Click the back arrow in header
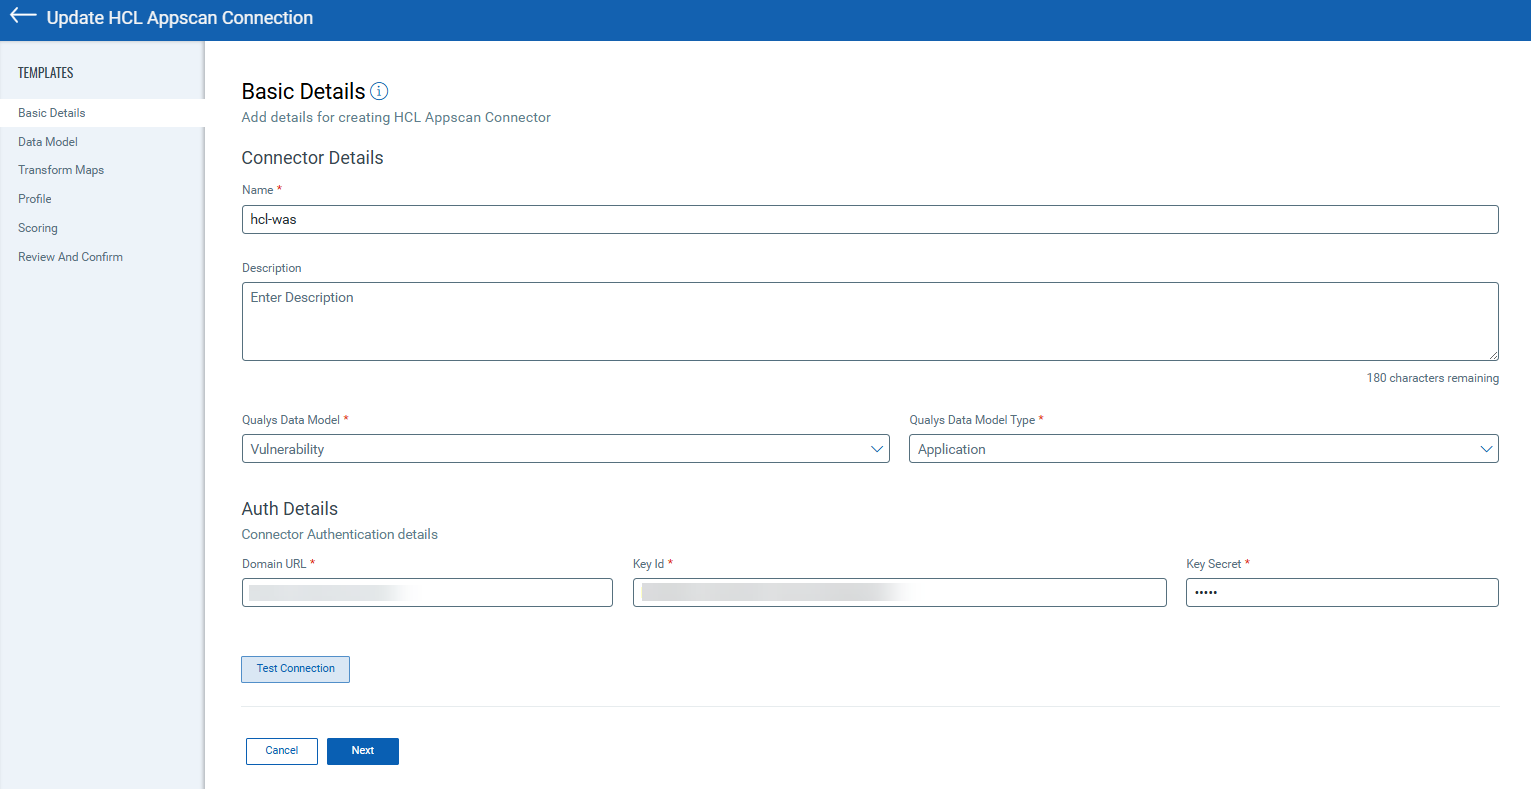 23,17
